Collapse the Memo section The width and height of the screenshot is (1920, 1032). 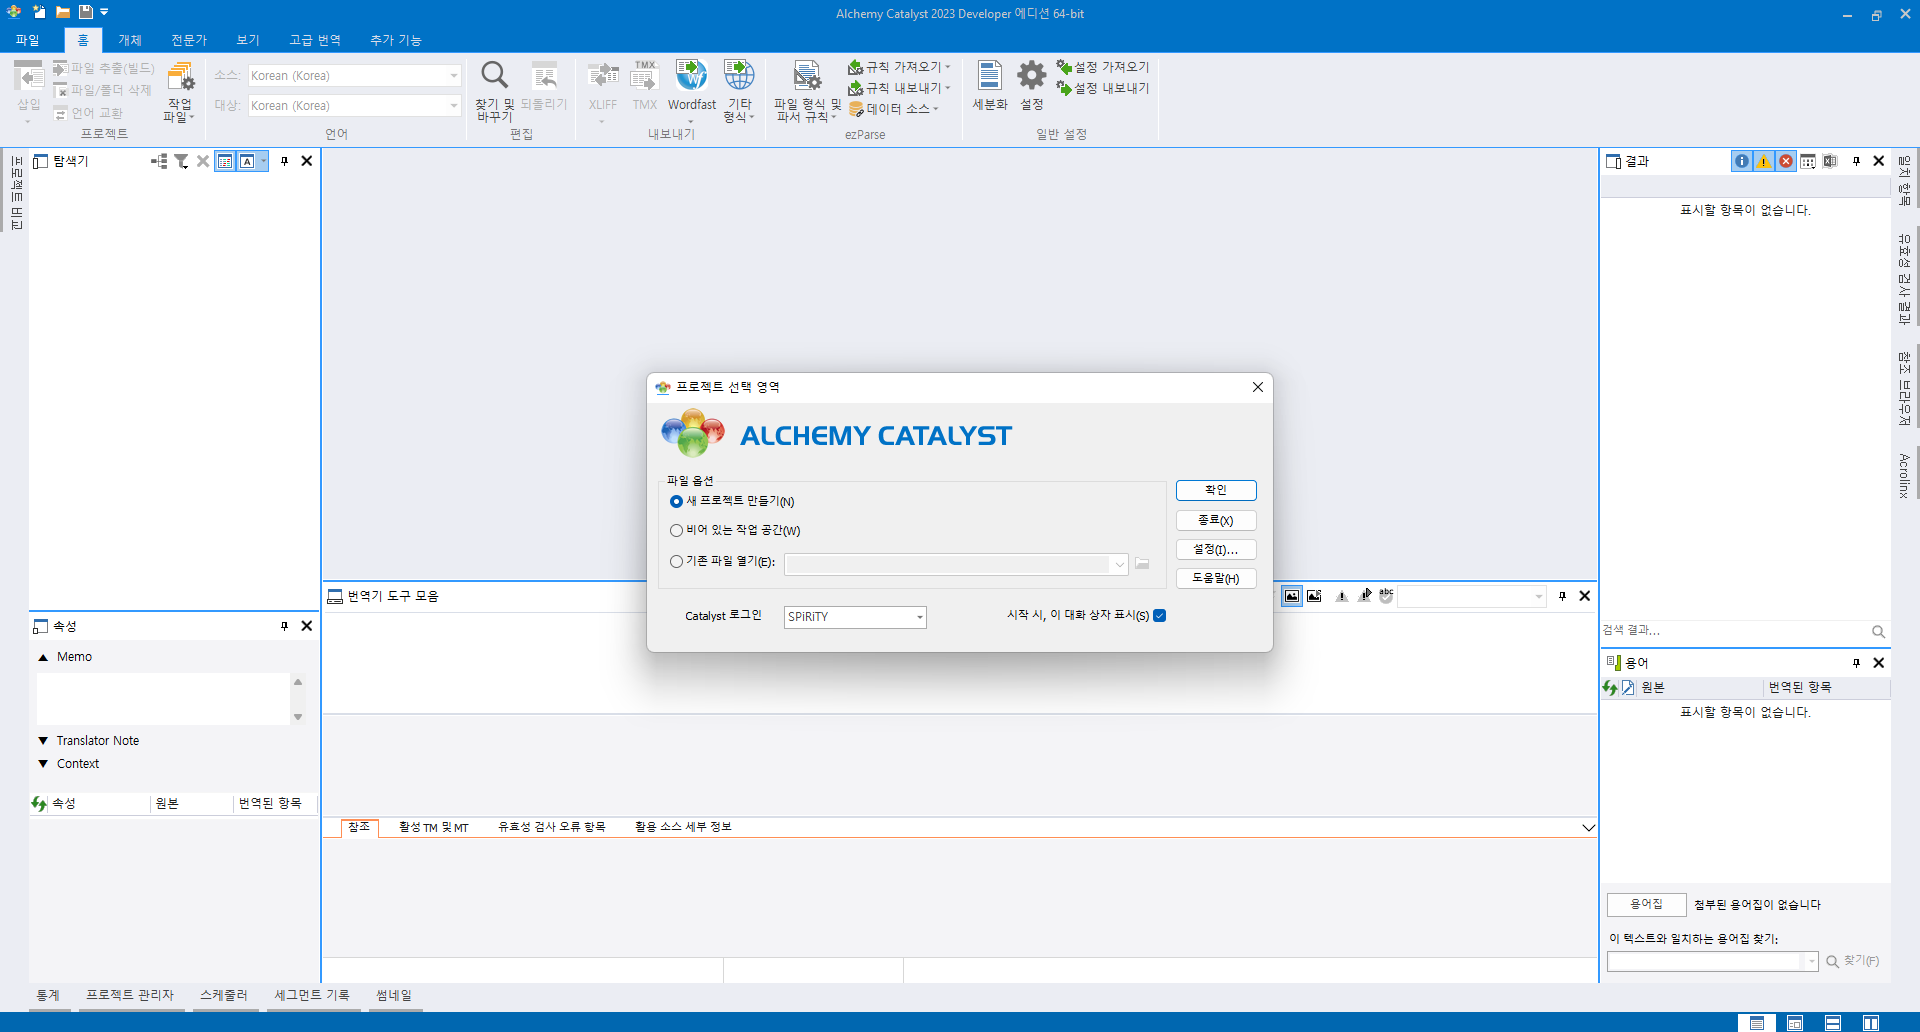43,657
